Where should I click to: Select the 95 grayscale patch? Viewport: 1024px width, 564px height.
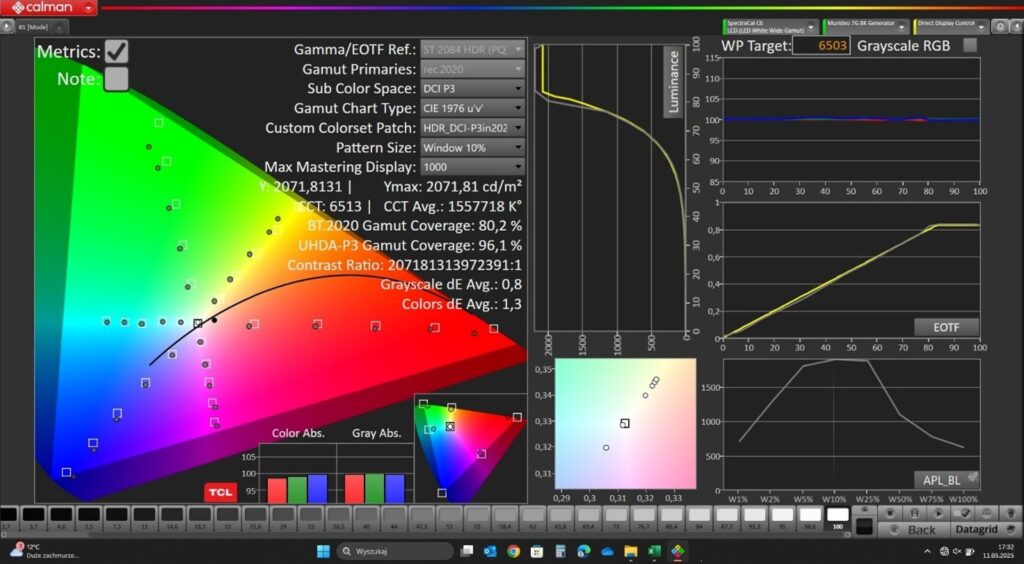click(782, 518)
